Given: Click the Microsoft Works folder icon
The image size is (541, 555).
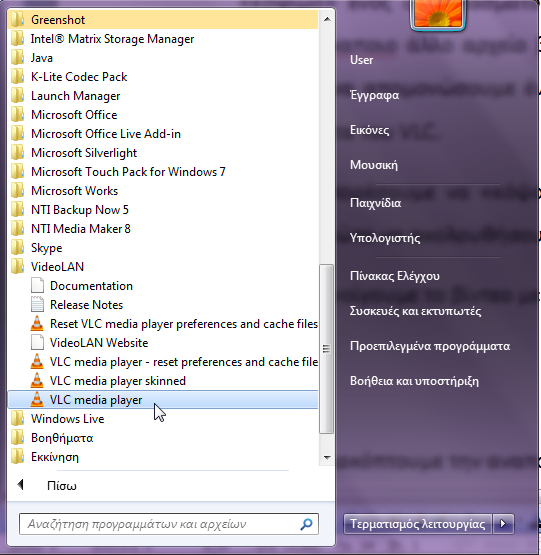Looking at the screenshot, I should coord(17,191).
